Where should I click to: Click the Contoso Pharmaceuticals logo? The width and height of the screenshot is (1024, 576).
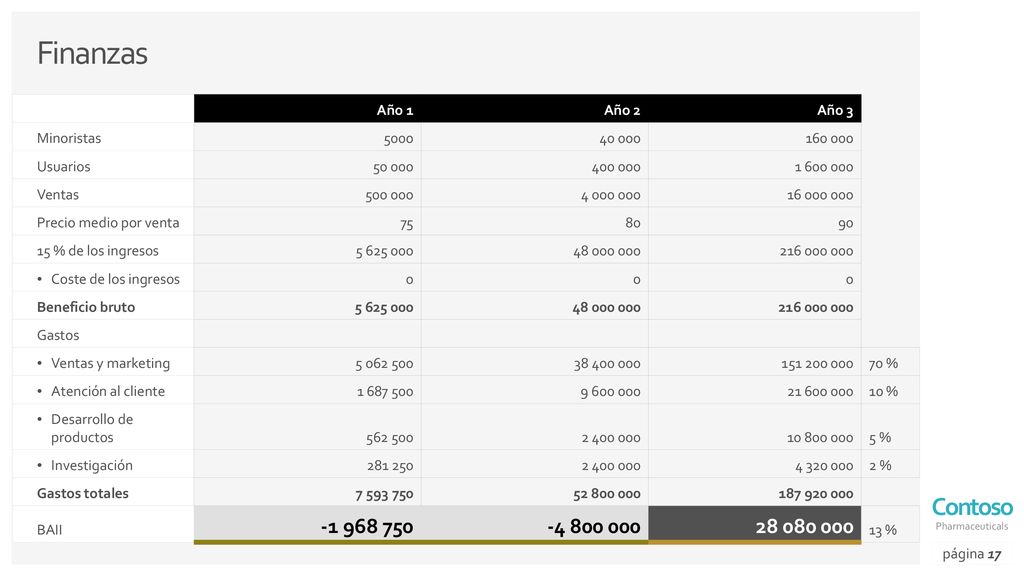pyautogui.click(x=972, y=514)
